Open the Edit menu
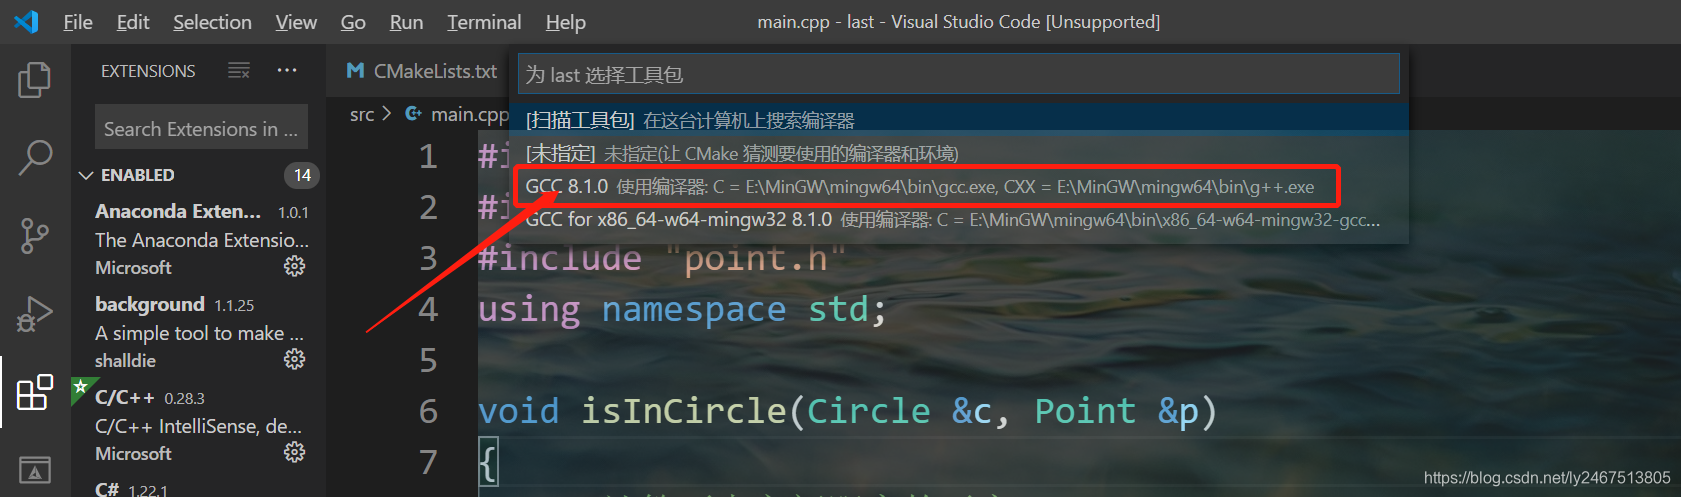1681x497 pixels. tap(133, 22)
